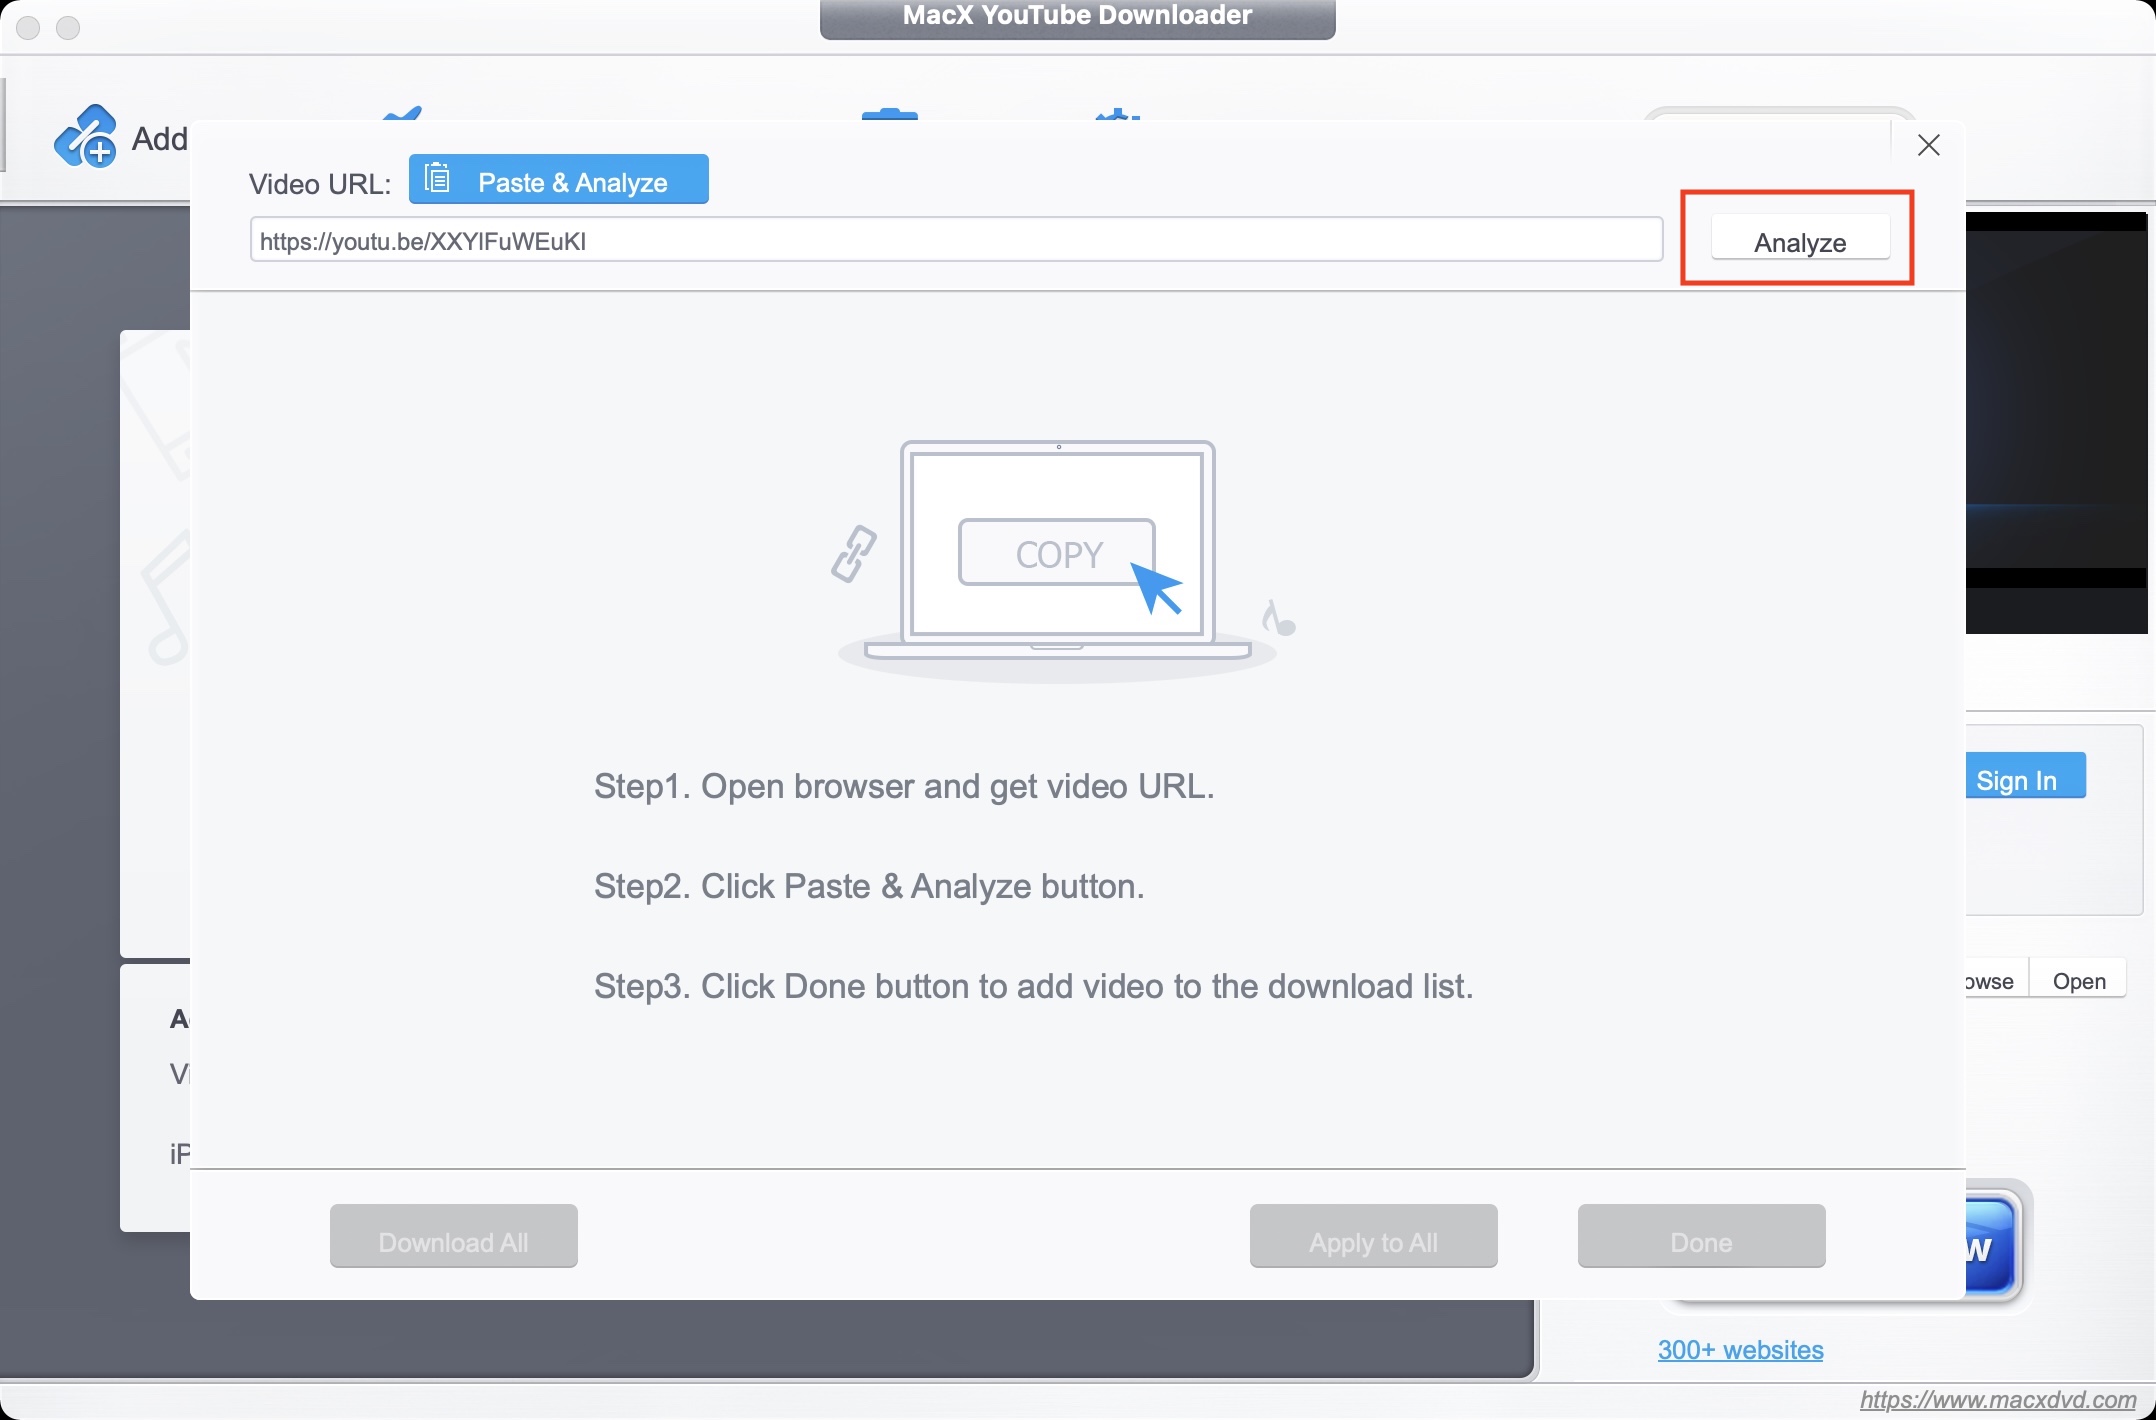Visit the macxdvd.com footer link
This screenshot has height=1420, width=2156.
(1997, 1400)
